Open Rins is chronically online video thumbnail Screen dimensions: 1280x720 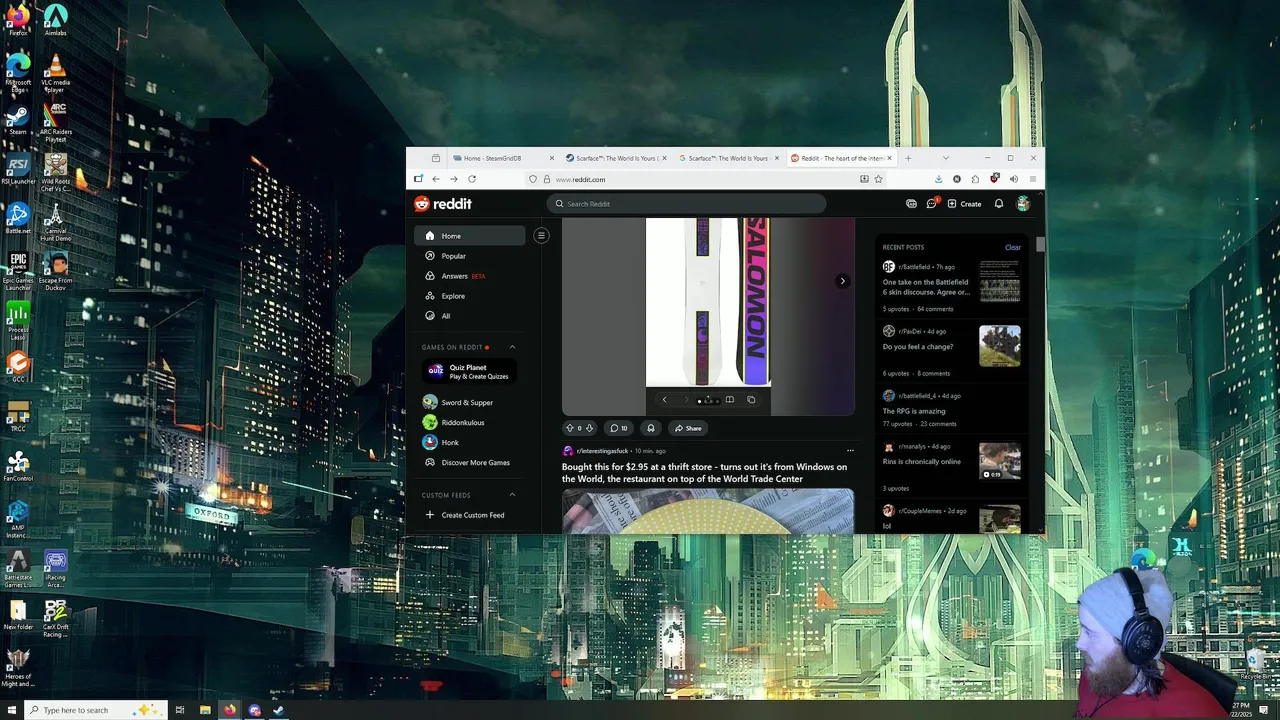point(1000,461)
